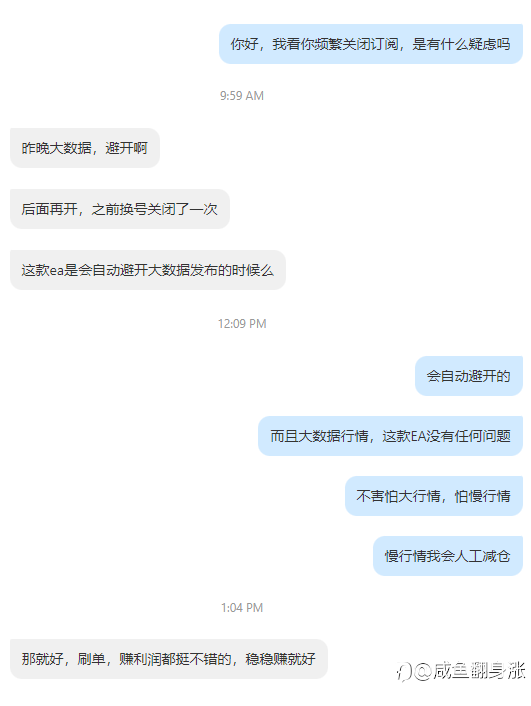This screenshot has width=531, height=706.
Task: Select the gray message 昨晚大数据，避开啊
Action: point(85,148)
